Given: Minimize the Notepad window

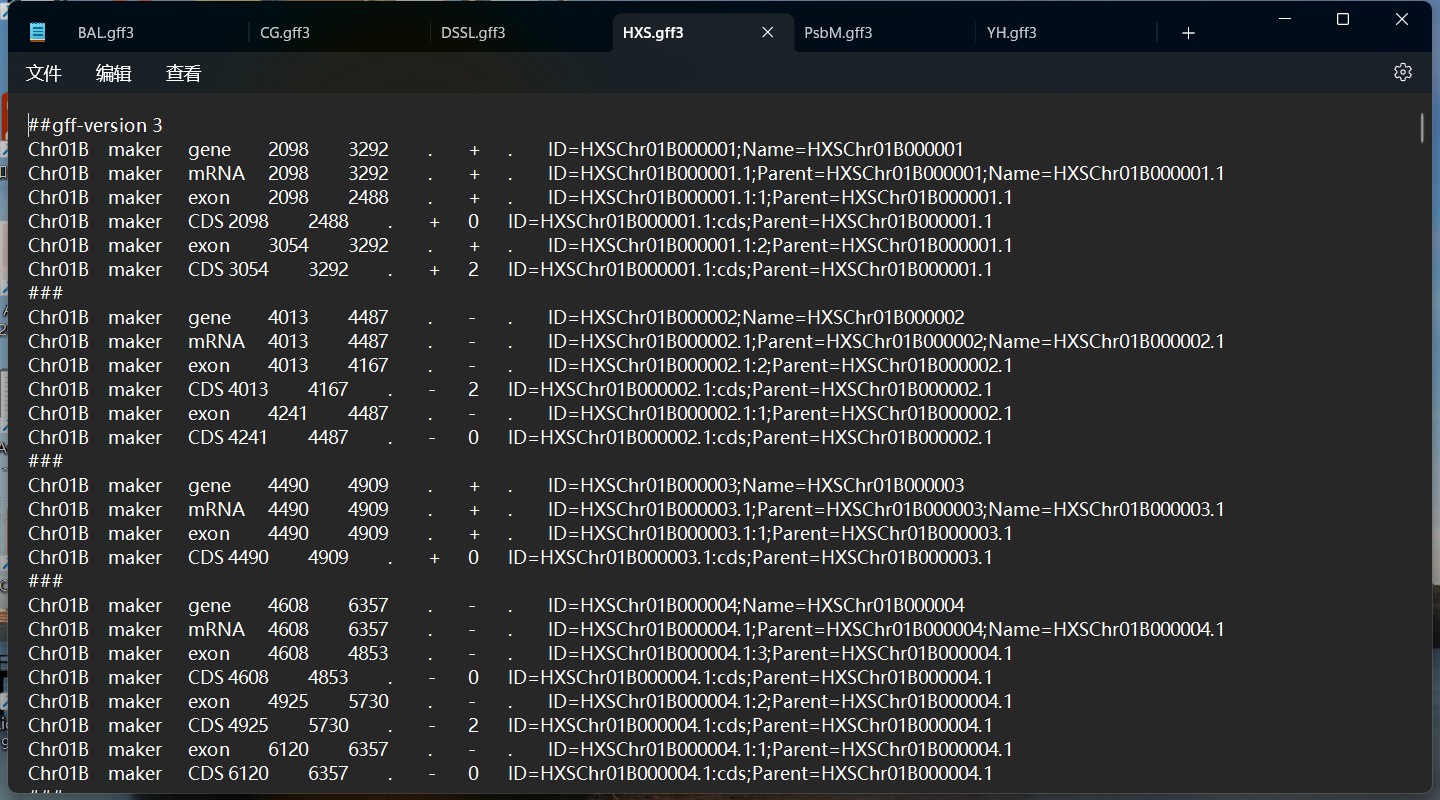Looking at the screenshot, I should pyautogui.click(x=1283, y=19).
